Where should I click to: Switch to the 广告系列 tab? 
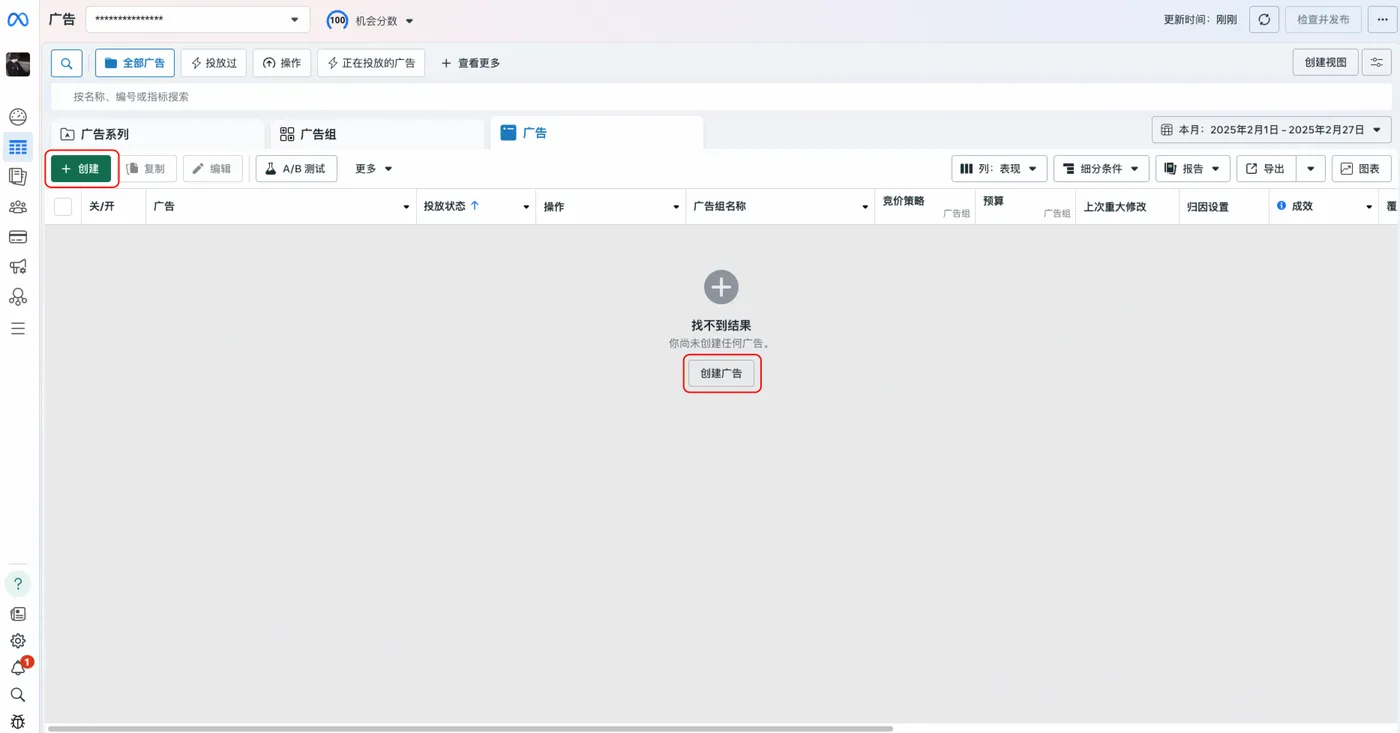pyautogui.click(x=158, y=134)
